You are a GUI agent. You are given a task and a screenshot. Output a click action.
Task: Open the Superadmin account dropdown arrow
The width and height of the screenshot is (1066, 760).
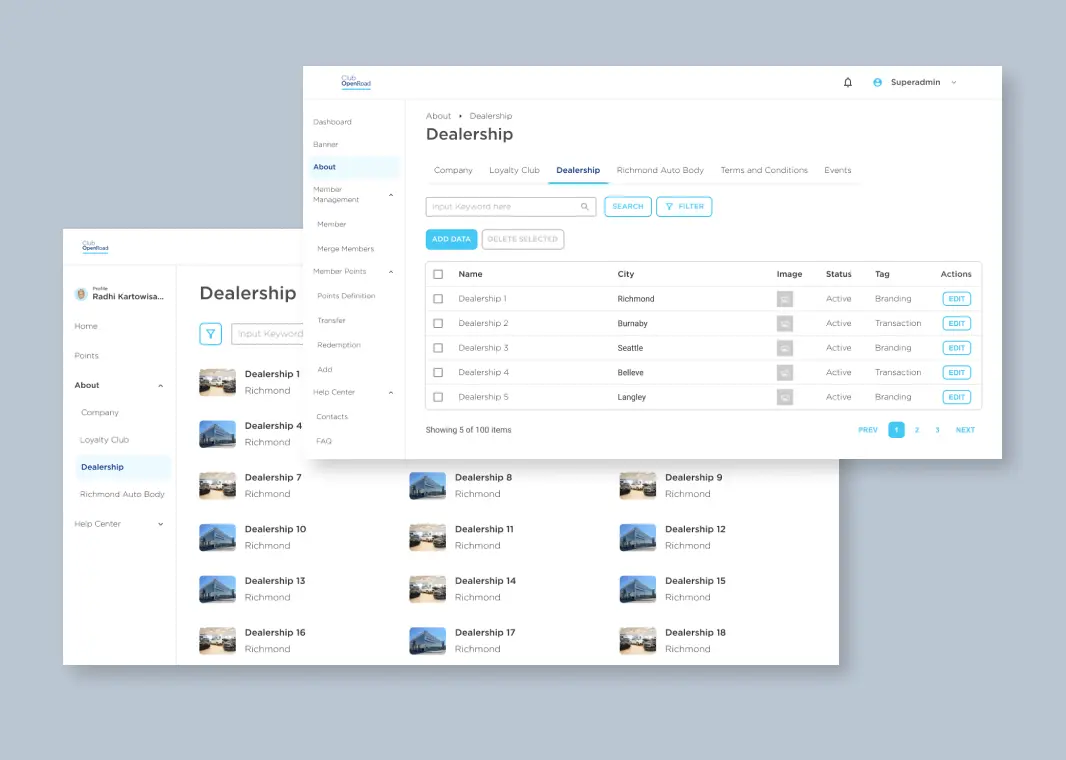click(x=954, y=82)
